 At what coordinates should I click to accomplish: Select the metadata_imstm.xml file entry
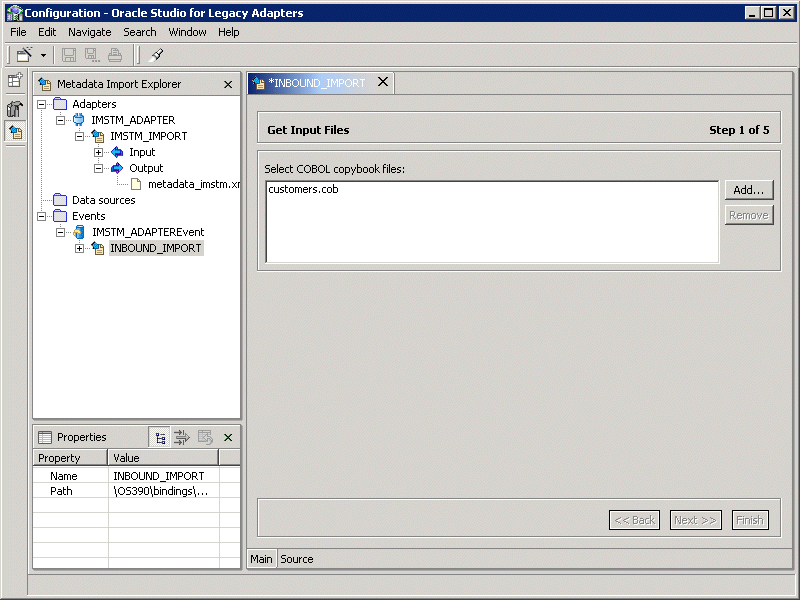click(194, 184)
